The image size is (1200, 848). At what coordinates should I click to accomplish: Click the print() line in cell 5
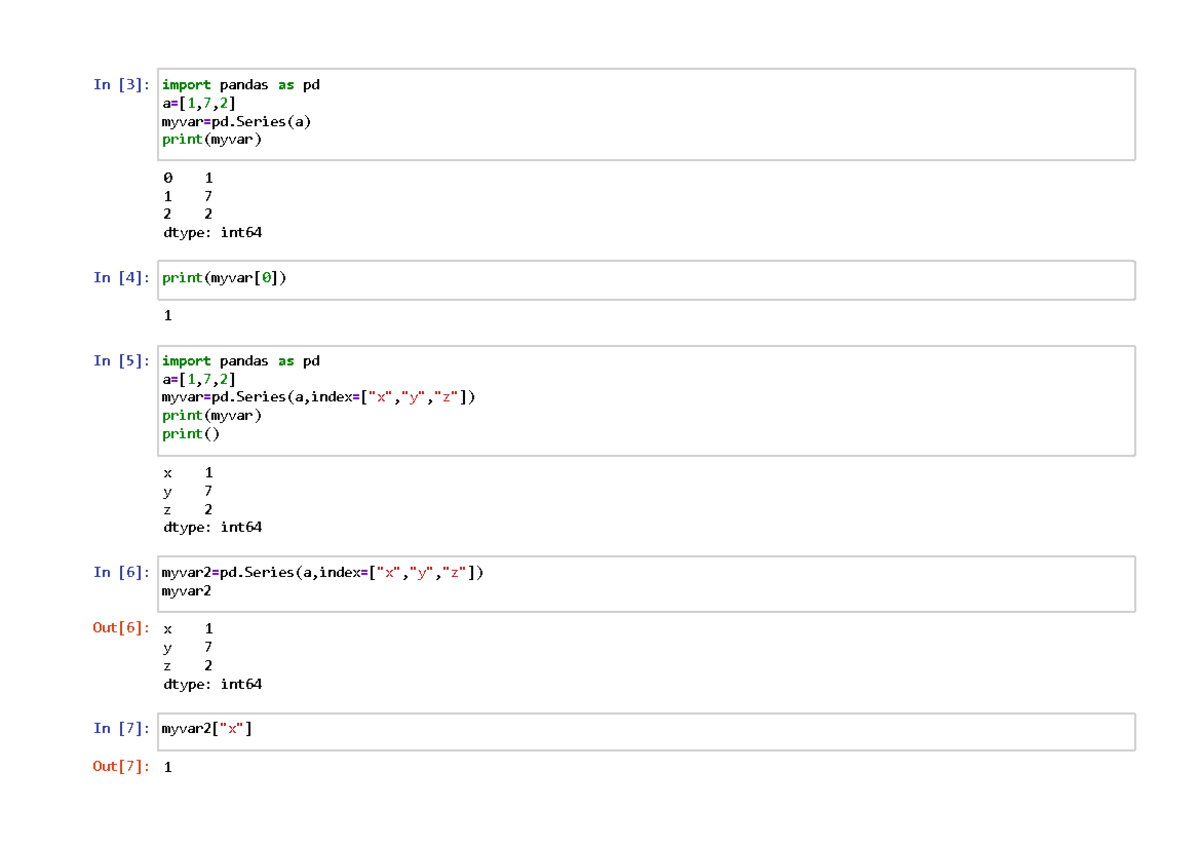click(190, 434)
